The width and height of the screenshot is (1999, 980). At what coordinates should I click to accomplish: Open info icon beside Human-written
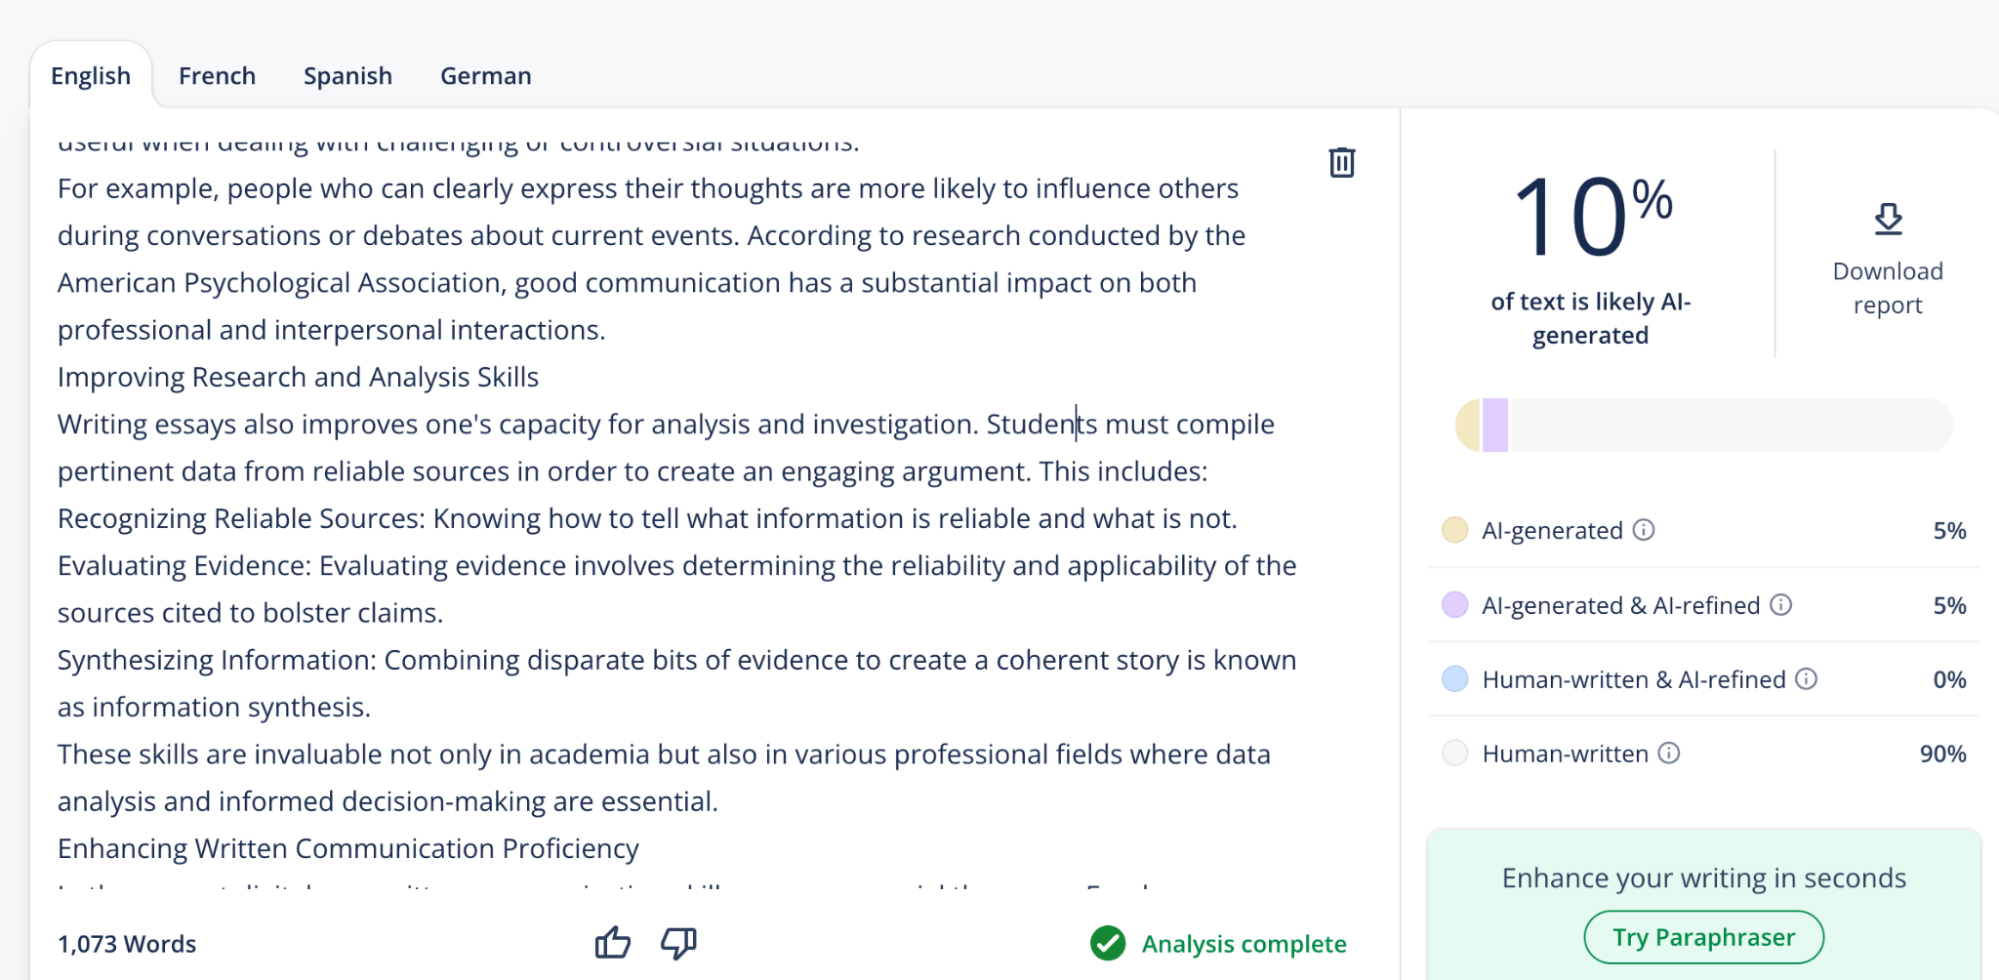point(1669,753)
